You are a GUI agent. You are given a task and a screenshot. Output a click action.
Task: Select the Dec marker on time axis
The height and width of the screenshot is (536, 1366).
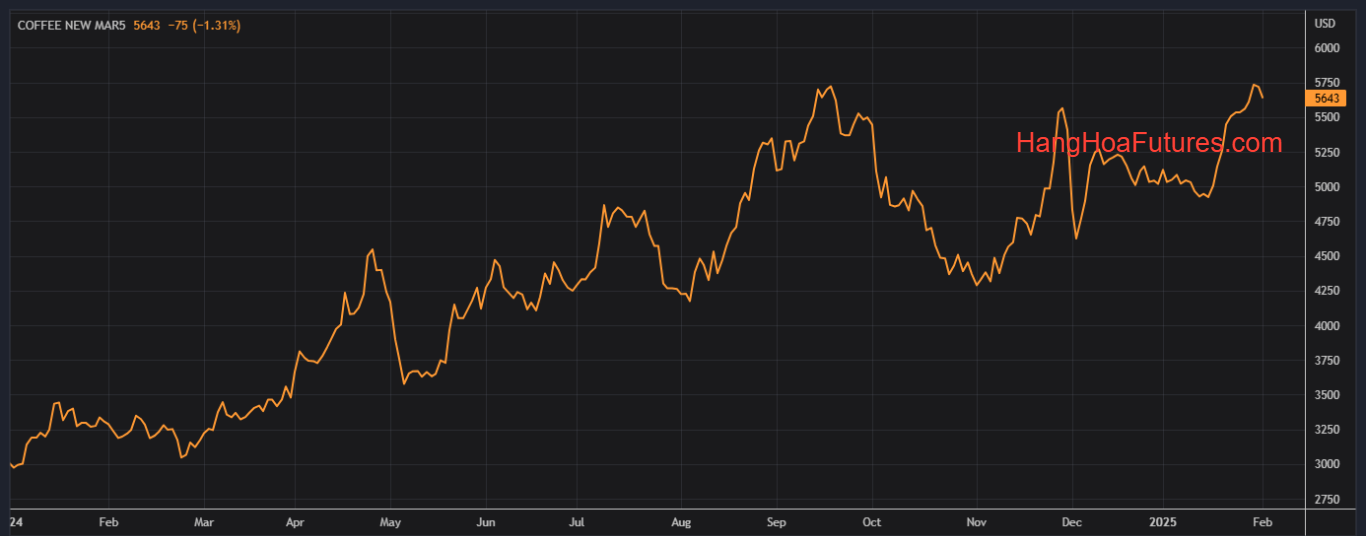point(1071,522)
